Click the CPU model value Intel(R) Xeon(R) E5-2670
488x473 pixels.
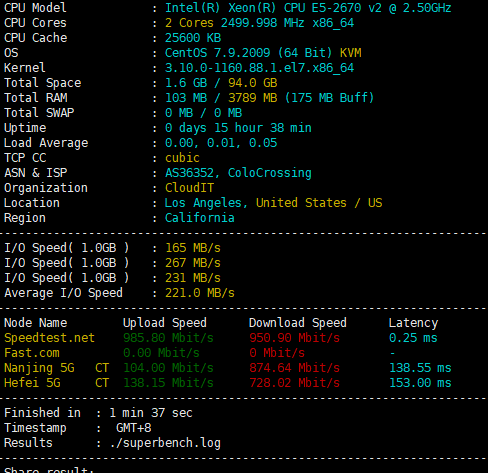(x=308, y=8)
